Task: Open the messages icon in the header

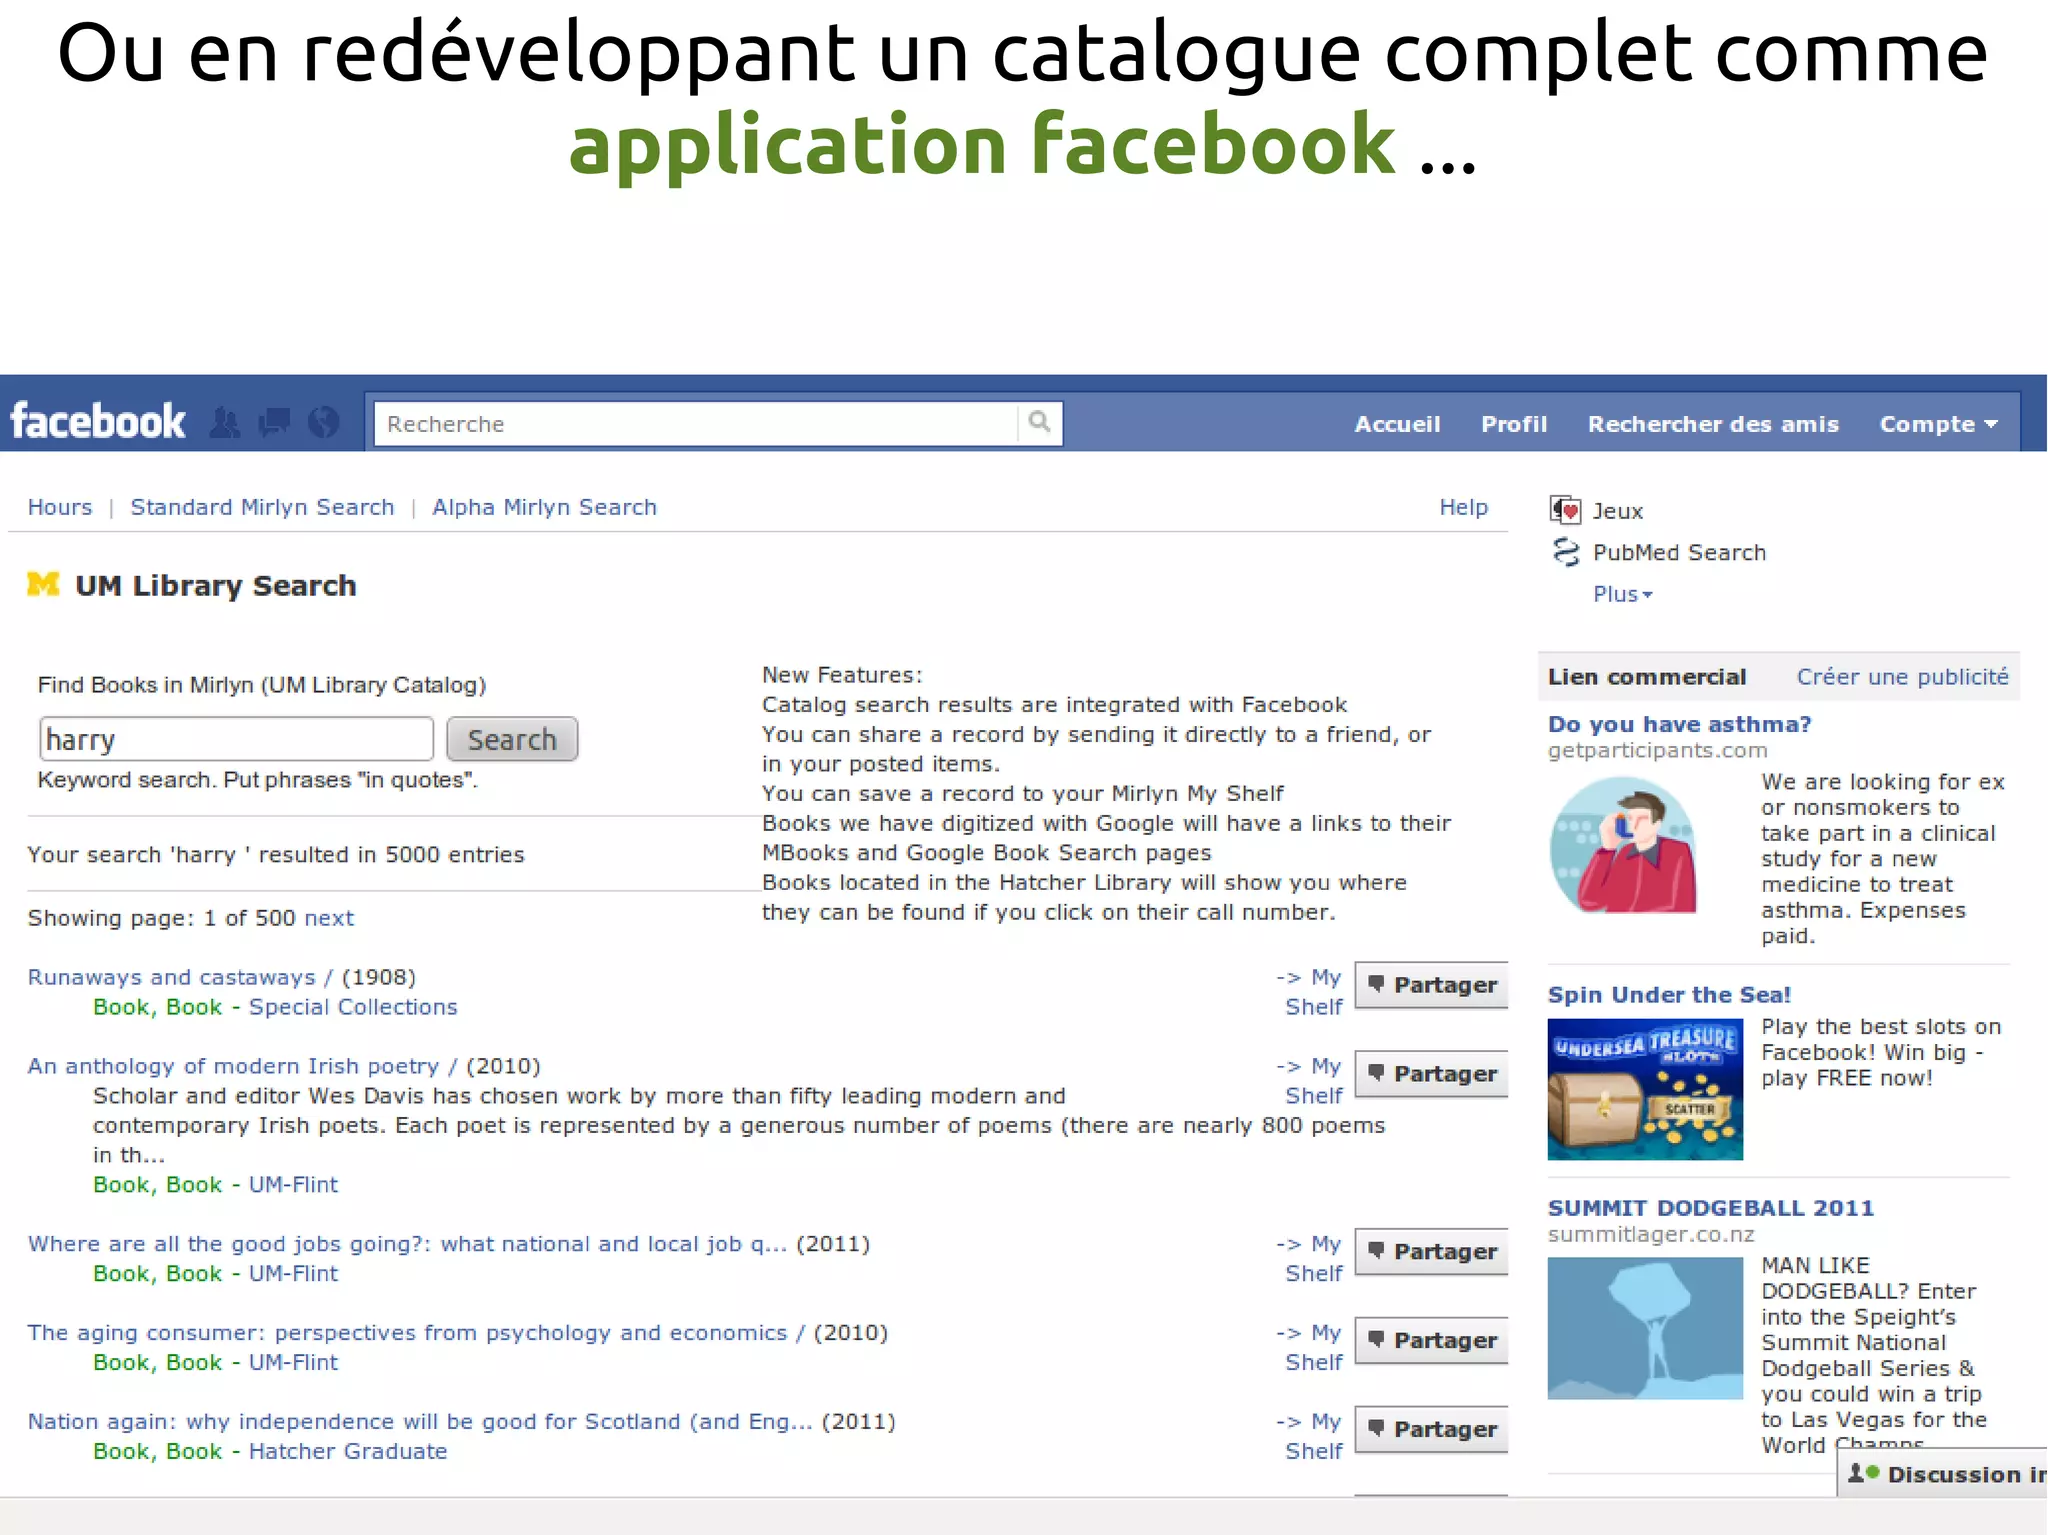Action: (x=275, y=423)
